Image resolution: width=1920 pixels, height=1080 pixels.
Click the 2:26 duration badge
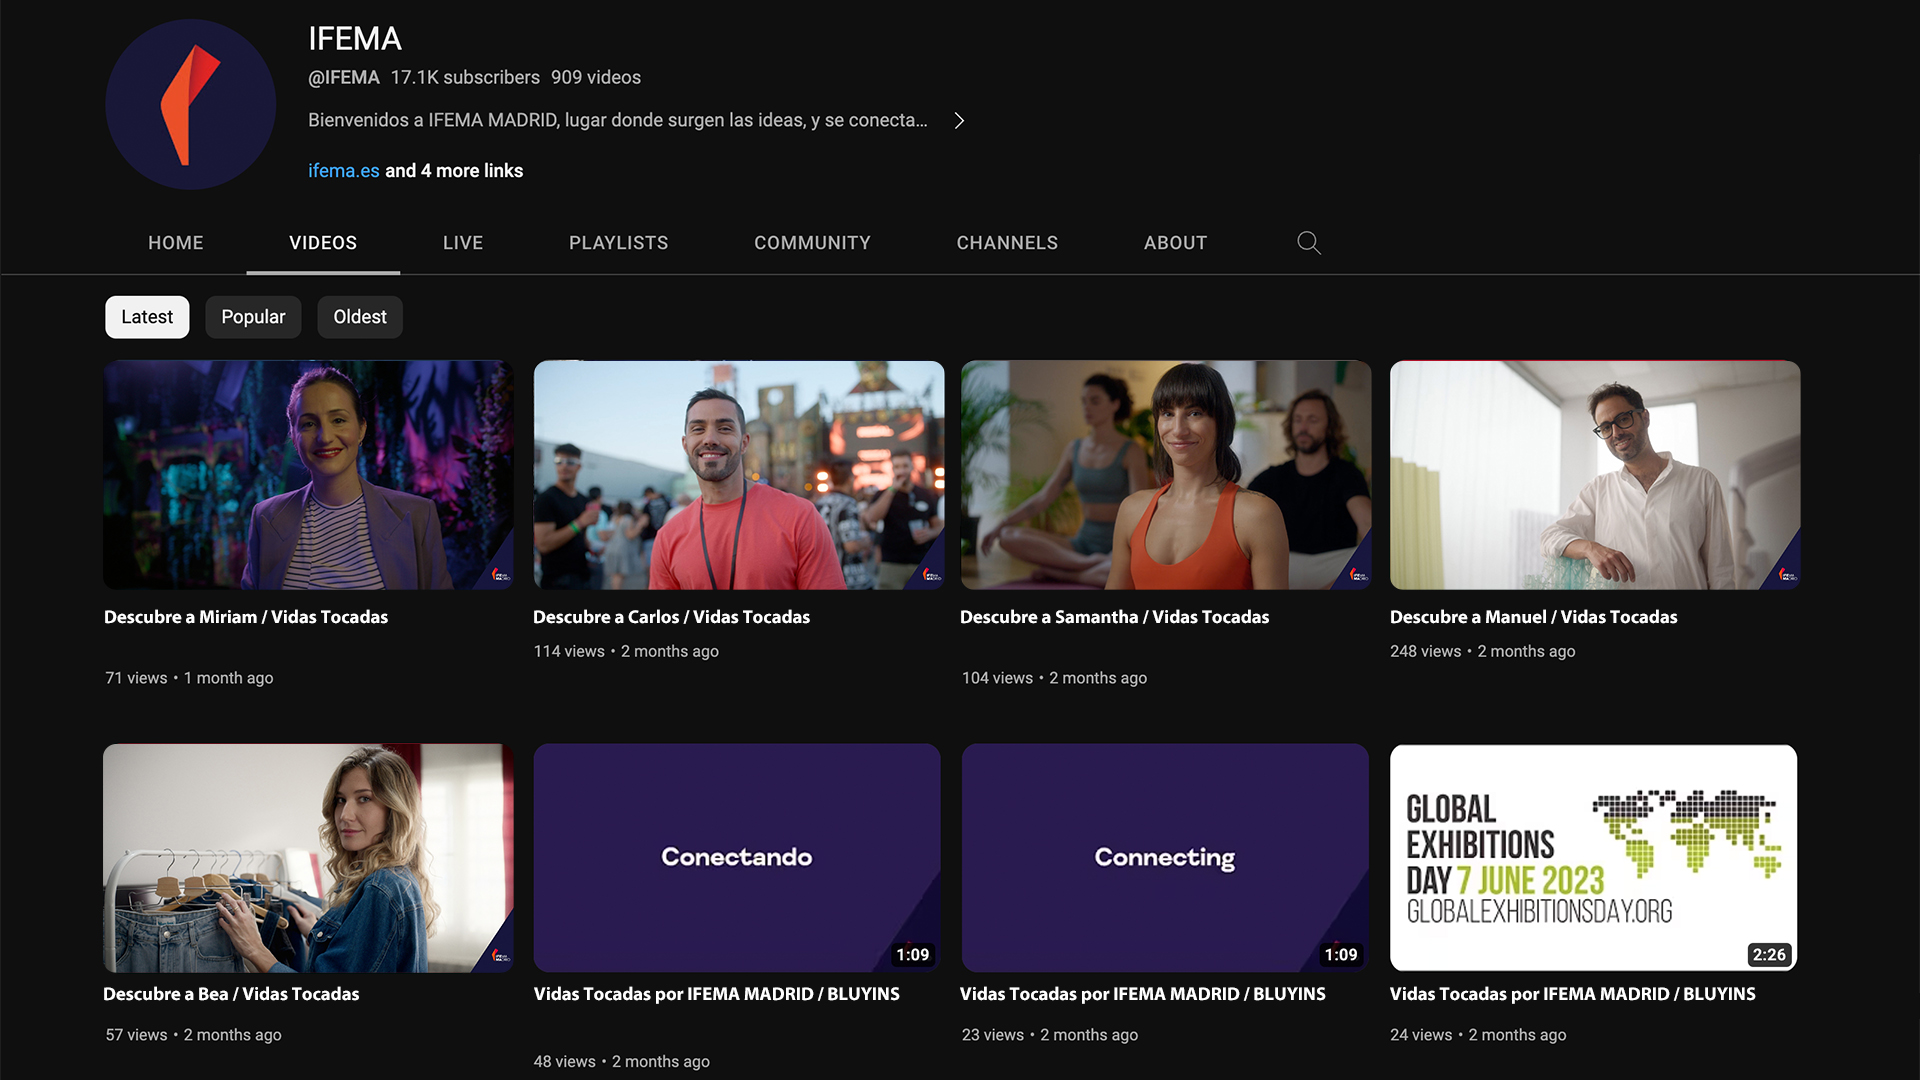[x=1769, y=955]
